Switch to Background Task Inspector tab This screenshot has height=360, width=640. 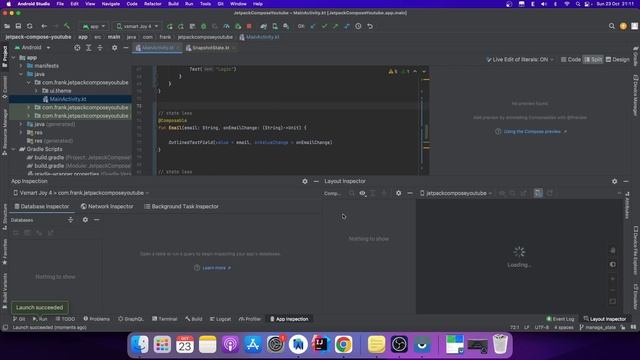(181, 207)
